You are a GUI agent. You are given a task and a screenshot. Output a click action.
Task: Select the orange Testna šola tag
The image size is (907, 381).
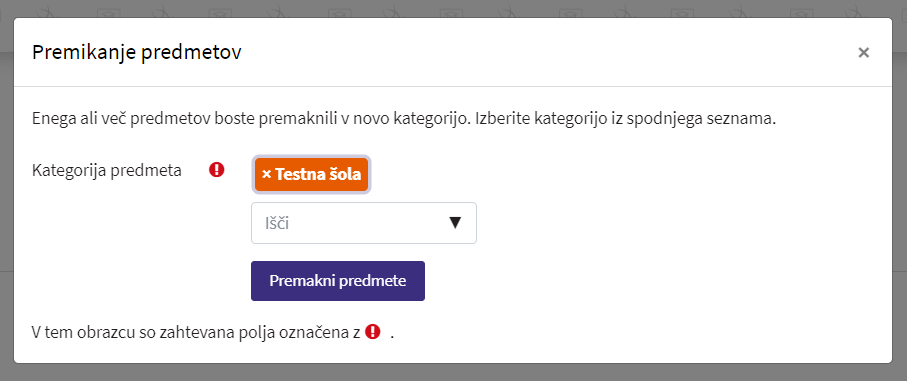tap(311, 174)
